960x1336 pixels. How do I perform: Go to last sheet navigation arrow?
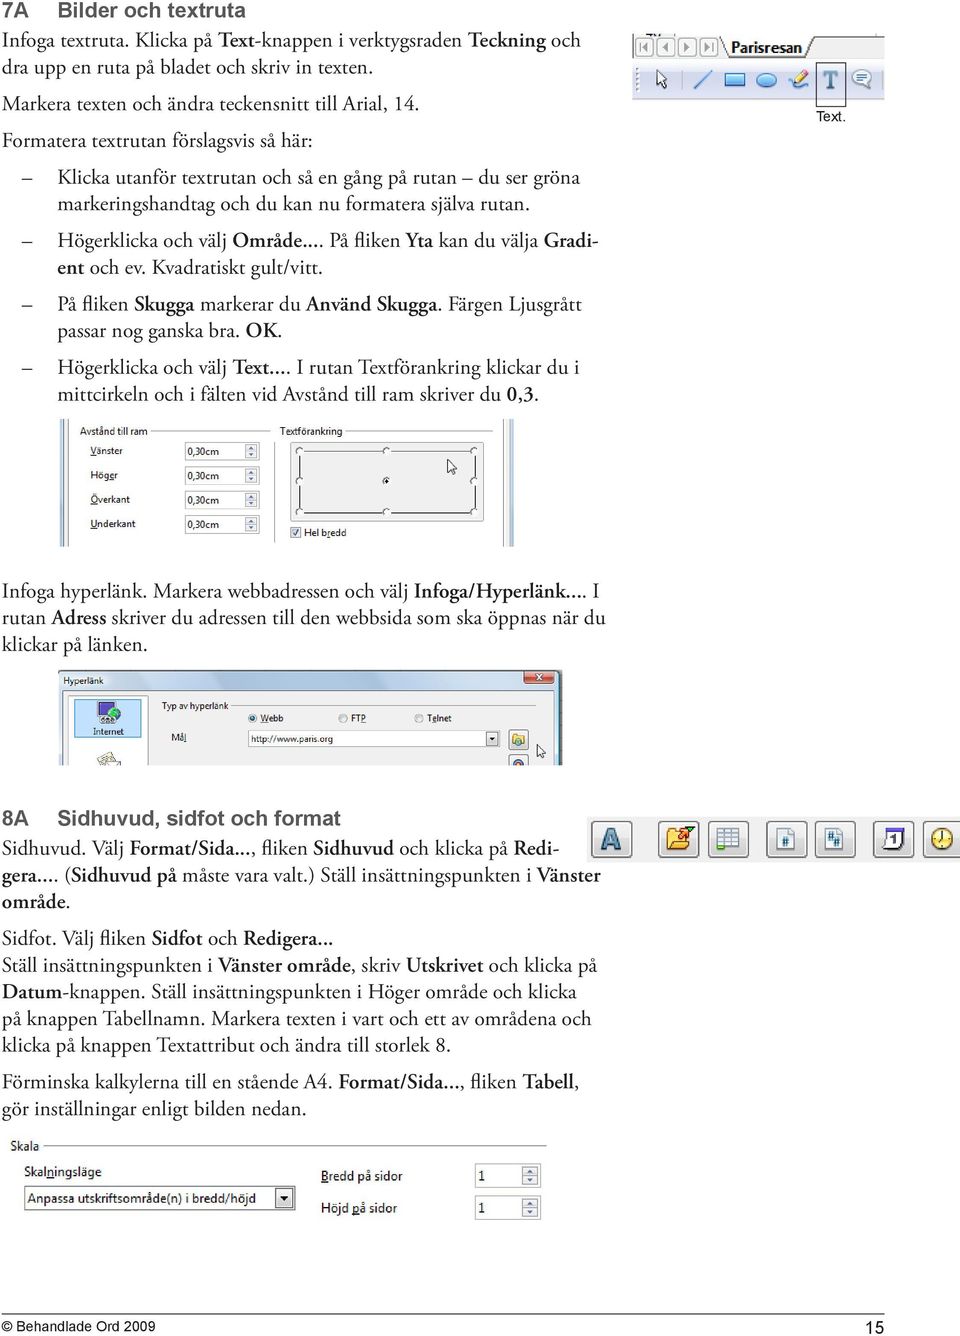click(709, 47)
